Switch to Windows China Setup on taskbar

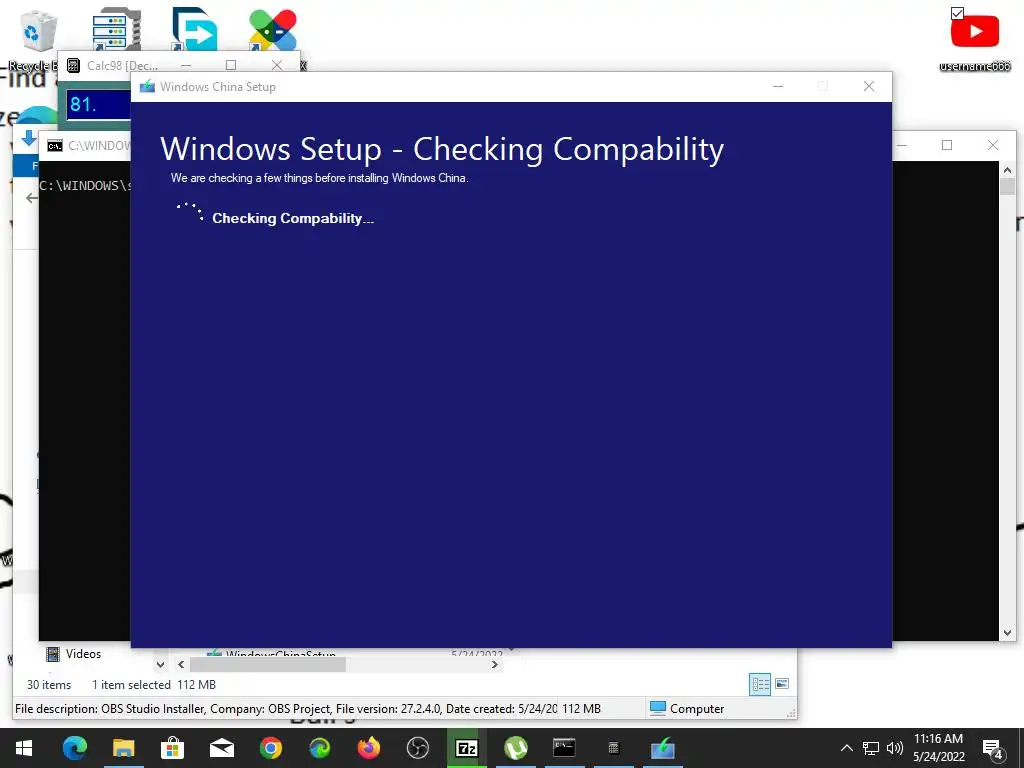(x=662, y=748)
